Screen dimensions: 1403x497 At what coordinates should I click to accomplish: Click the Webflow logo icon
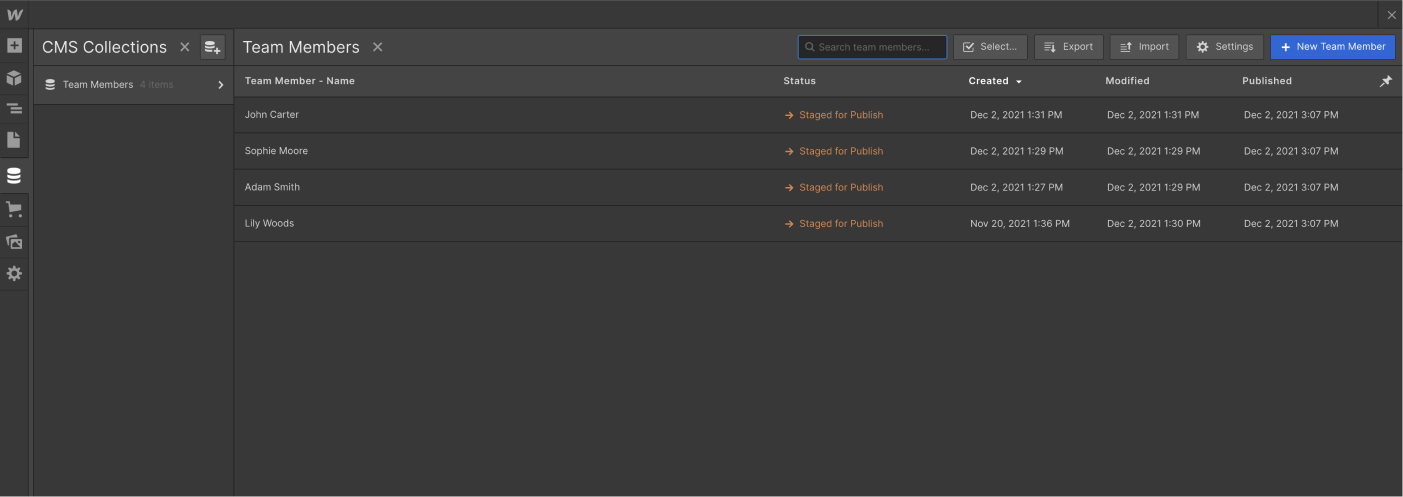[x=14, y=15]
